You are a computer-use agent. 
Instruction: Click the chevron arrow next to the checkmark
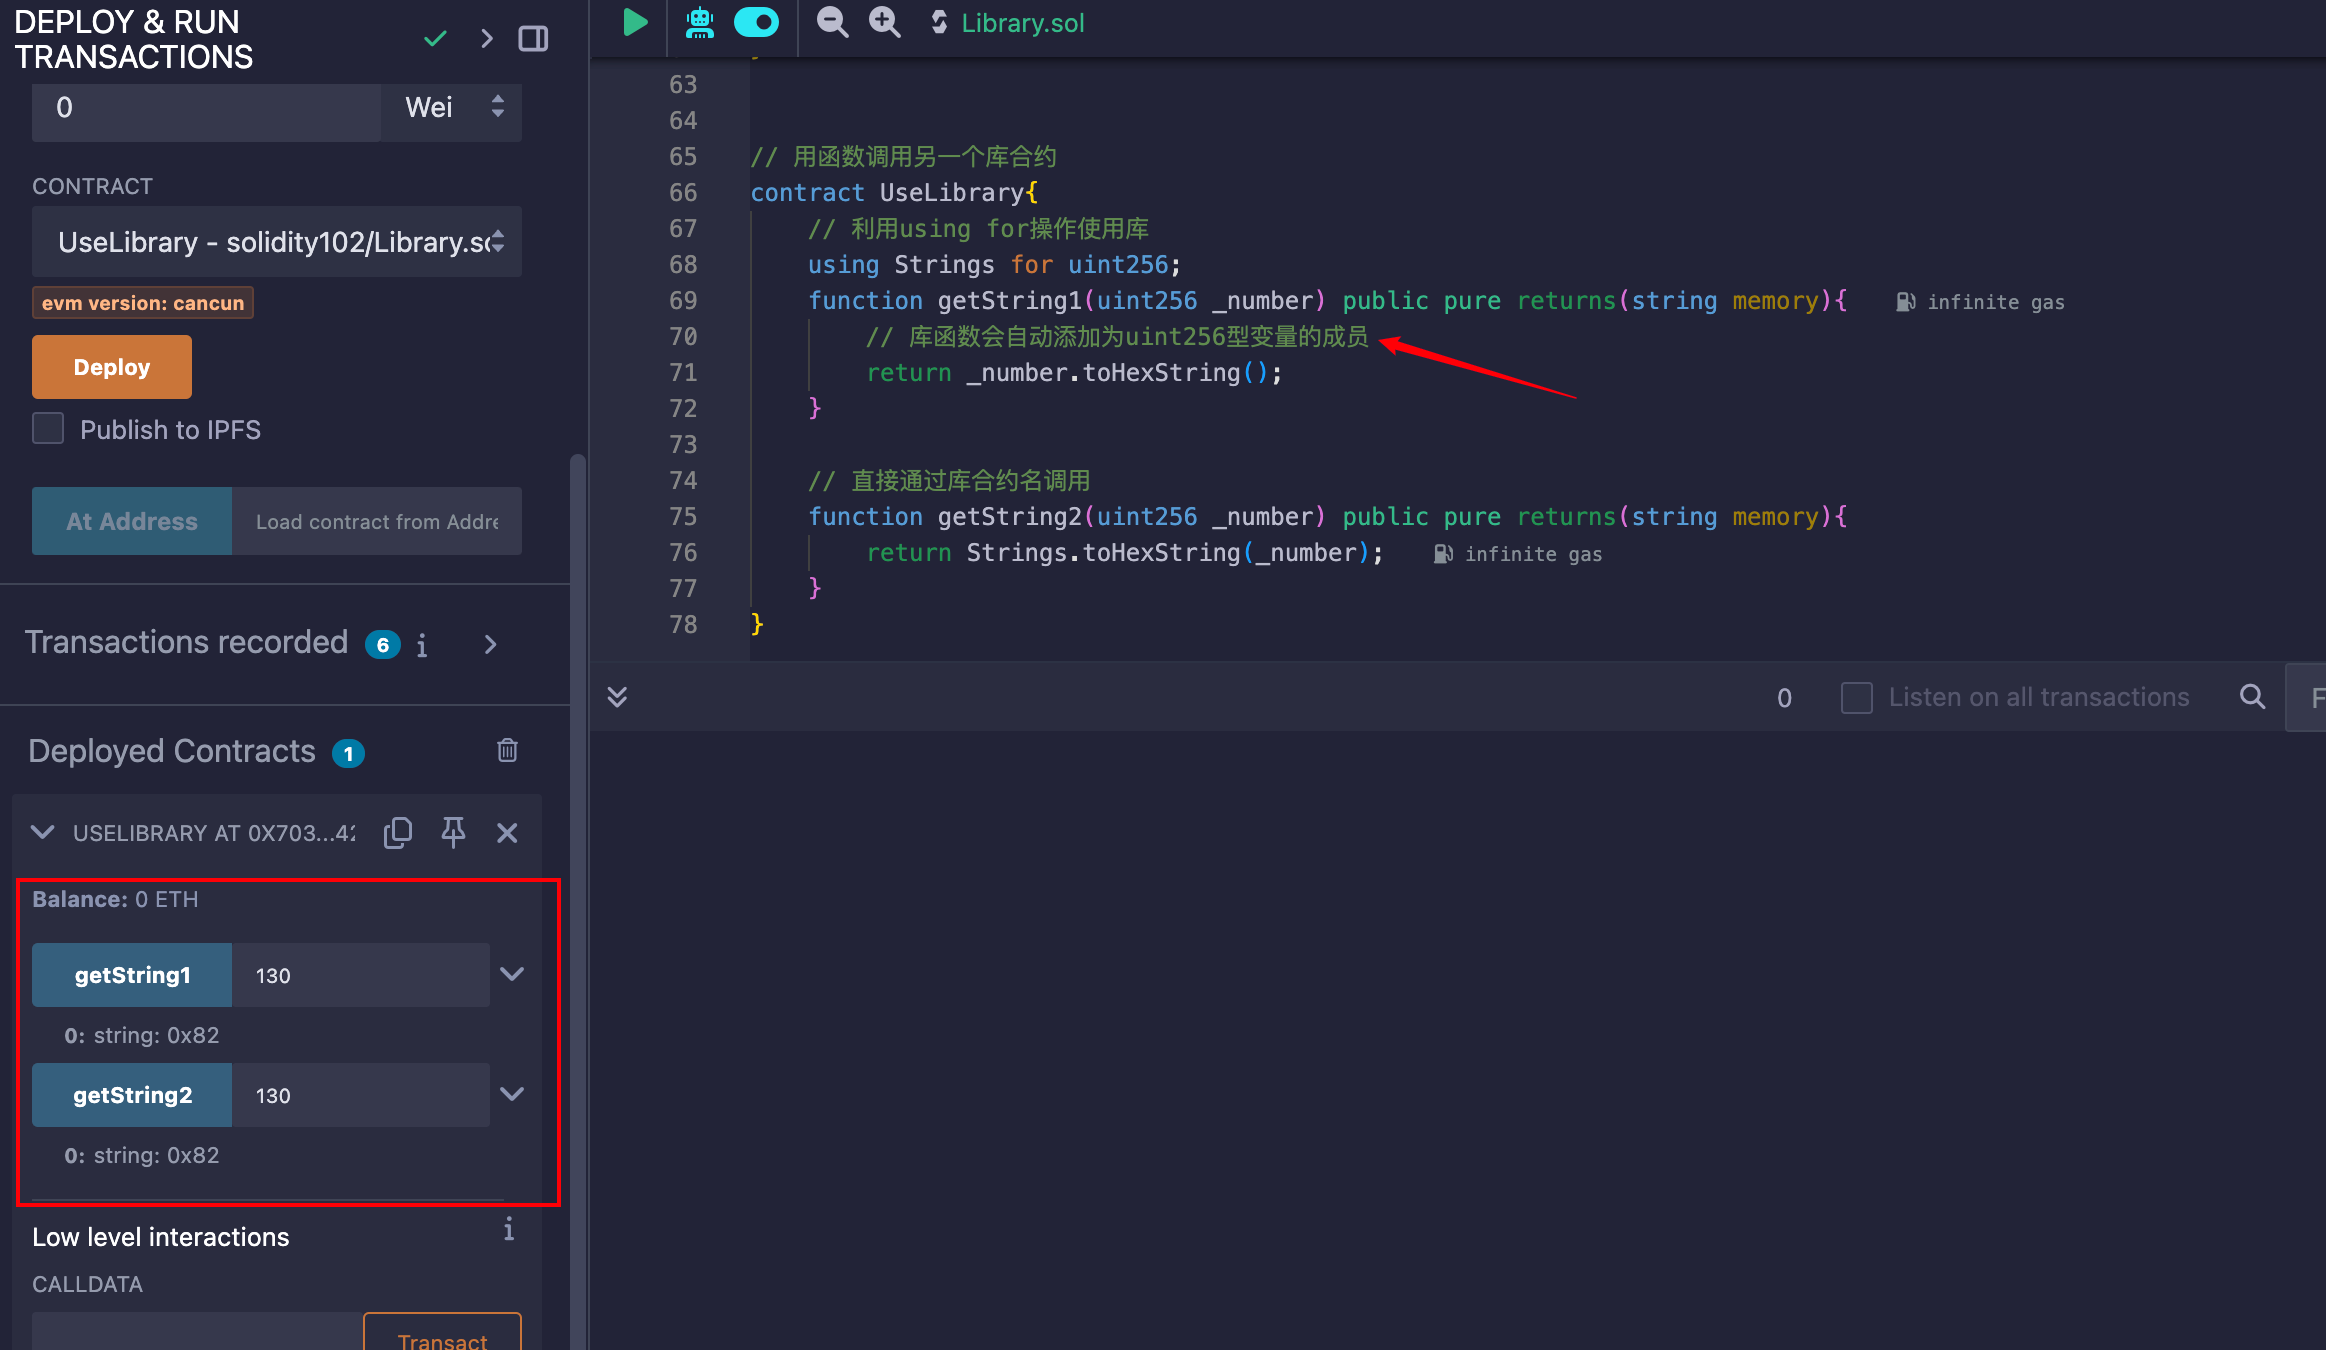click(487, 39)
